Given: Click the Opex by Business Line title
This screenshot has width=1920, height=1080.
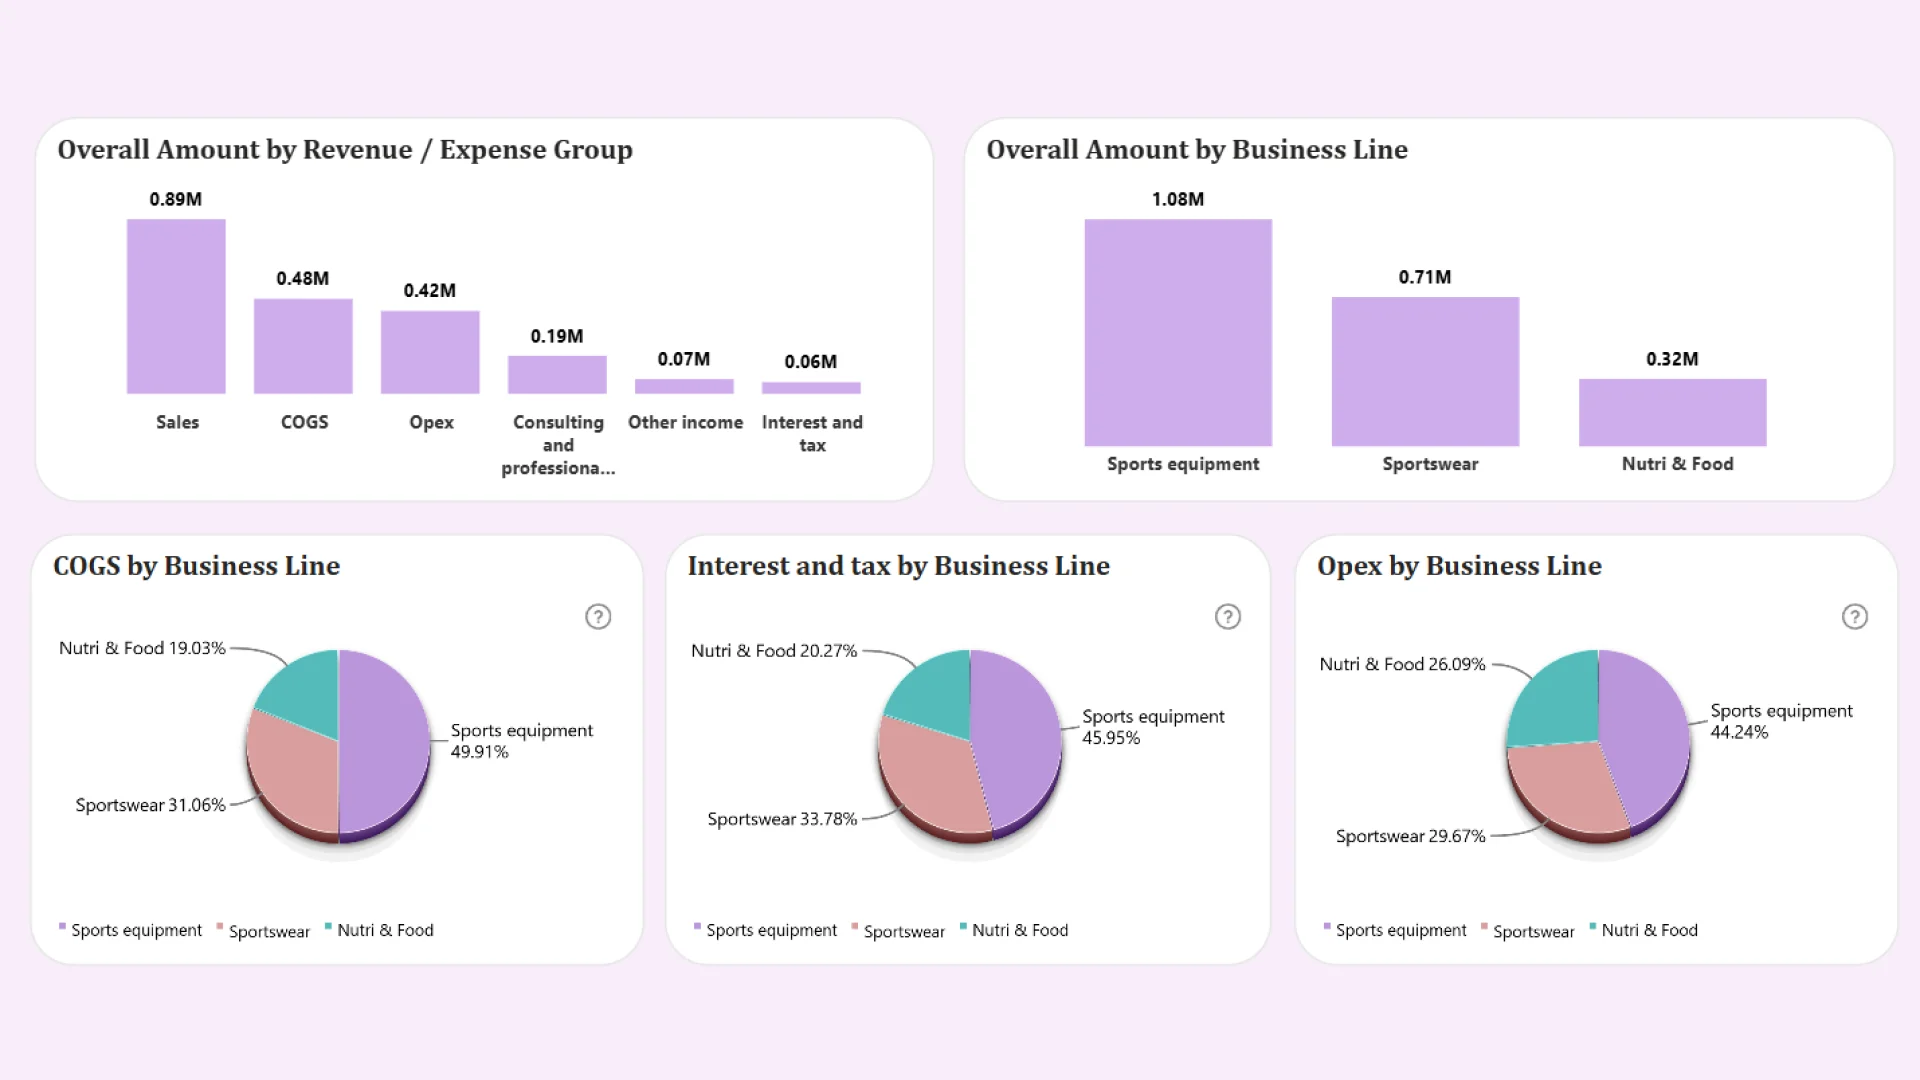Looking at the screenshot, I should 1460,566.
